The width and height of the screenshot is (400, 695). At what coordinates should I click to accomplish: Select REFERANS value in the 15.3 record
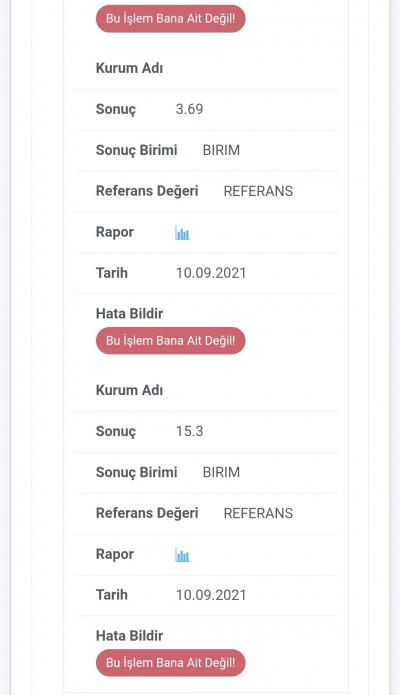[258, 513]
